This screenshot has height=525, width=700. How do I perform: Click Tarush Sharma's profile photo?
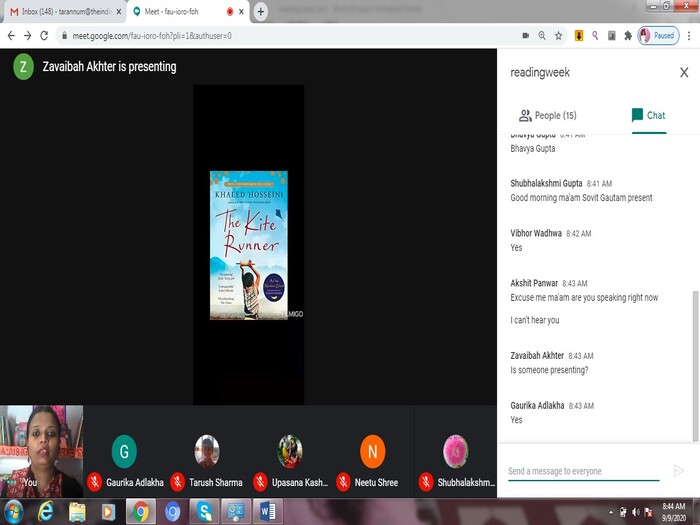coord(207,451)
